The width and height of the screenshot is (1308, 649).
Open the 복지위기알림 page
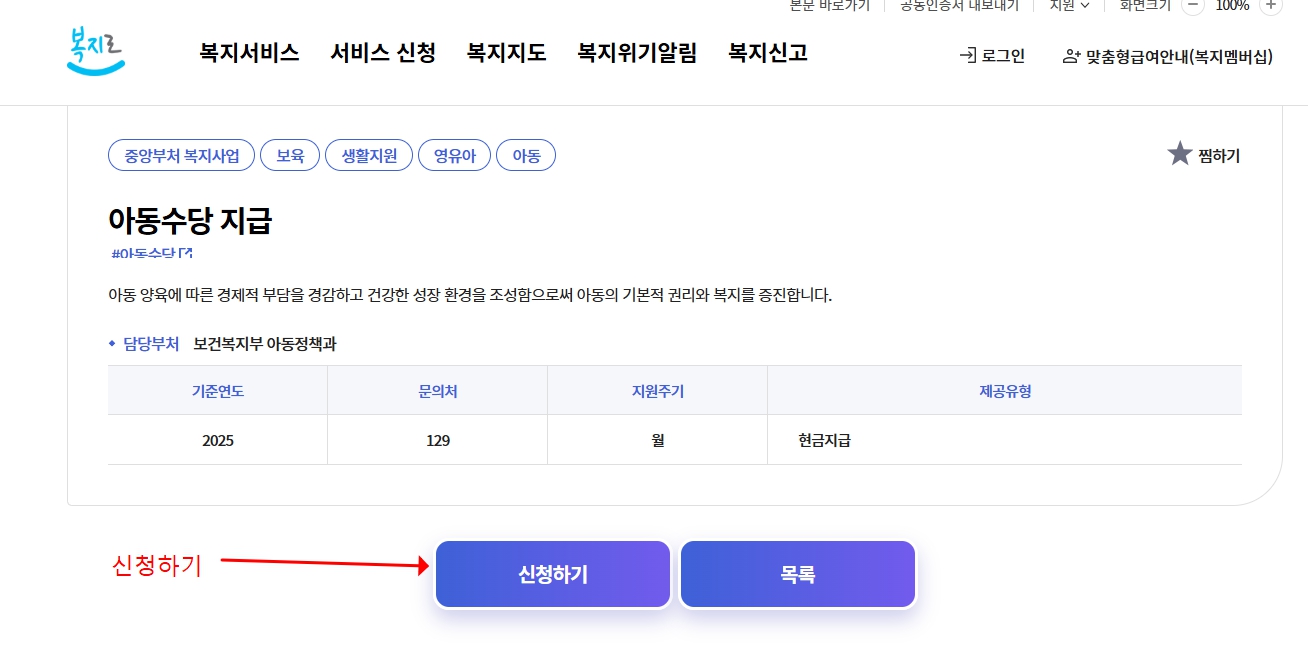coord(637,53)
